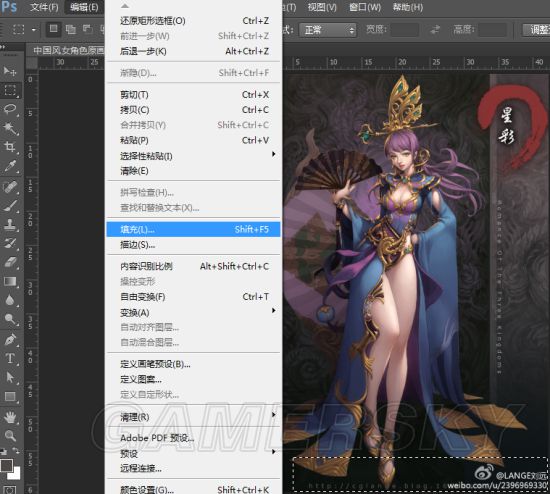Click the 调整 edge button

click(x=536, y=30)
